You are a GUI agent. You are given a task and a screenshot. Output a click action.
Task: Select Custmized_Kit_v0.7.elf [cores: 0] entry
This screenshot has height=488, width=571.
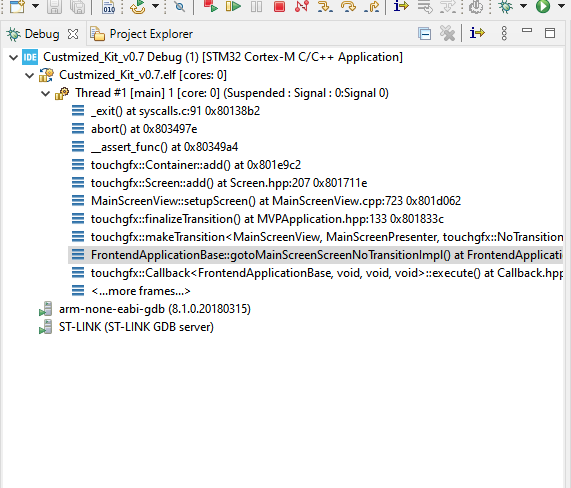point(143,75)
